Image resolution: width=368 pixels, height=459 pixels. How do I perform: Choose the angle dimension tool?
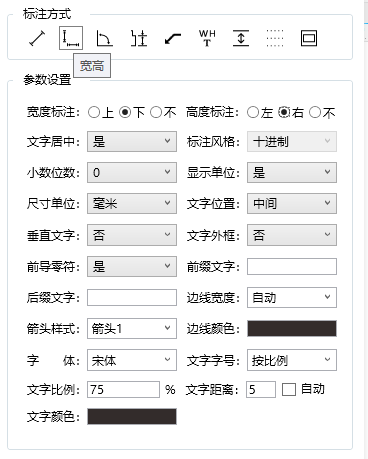coord(104,38)
